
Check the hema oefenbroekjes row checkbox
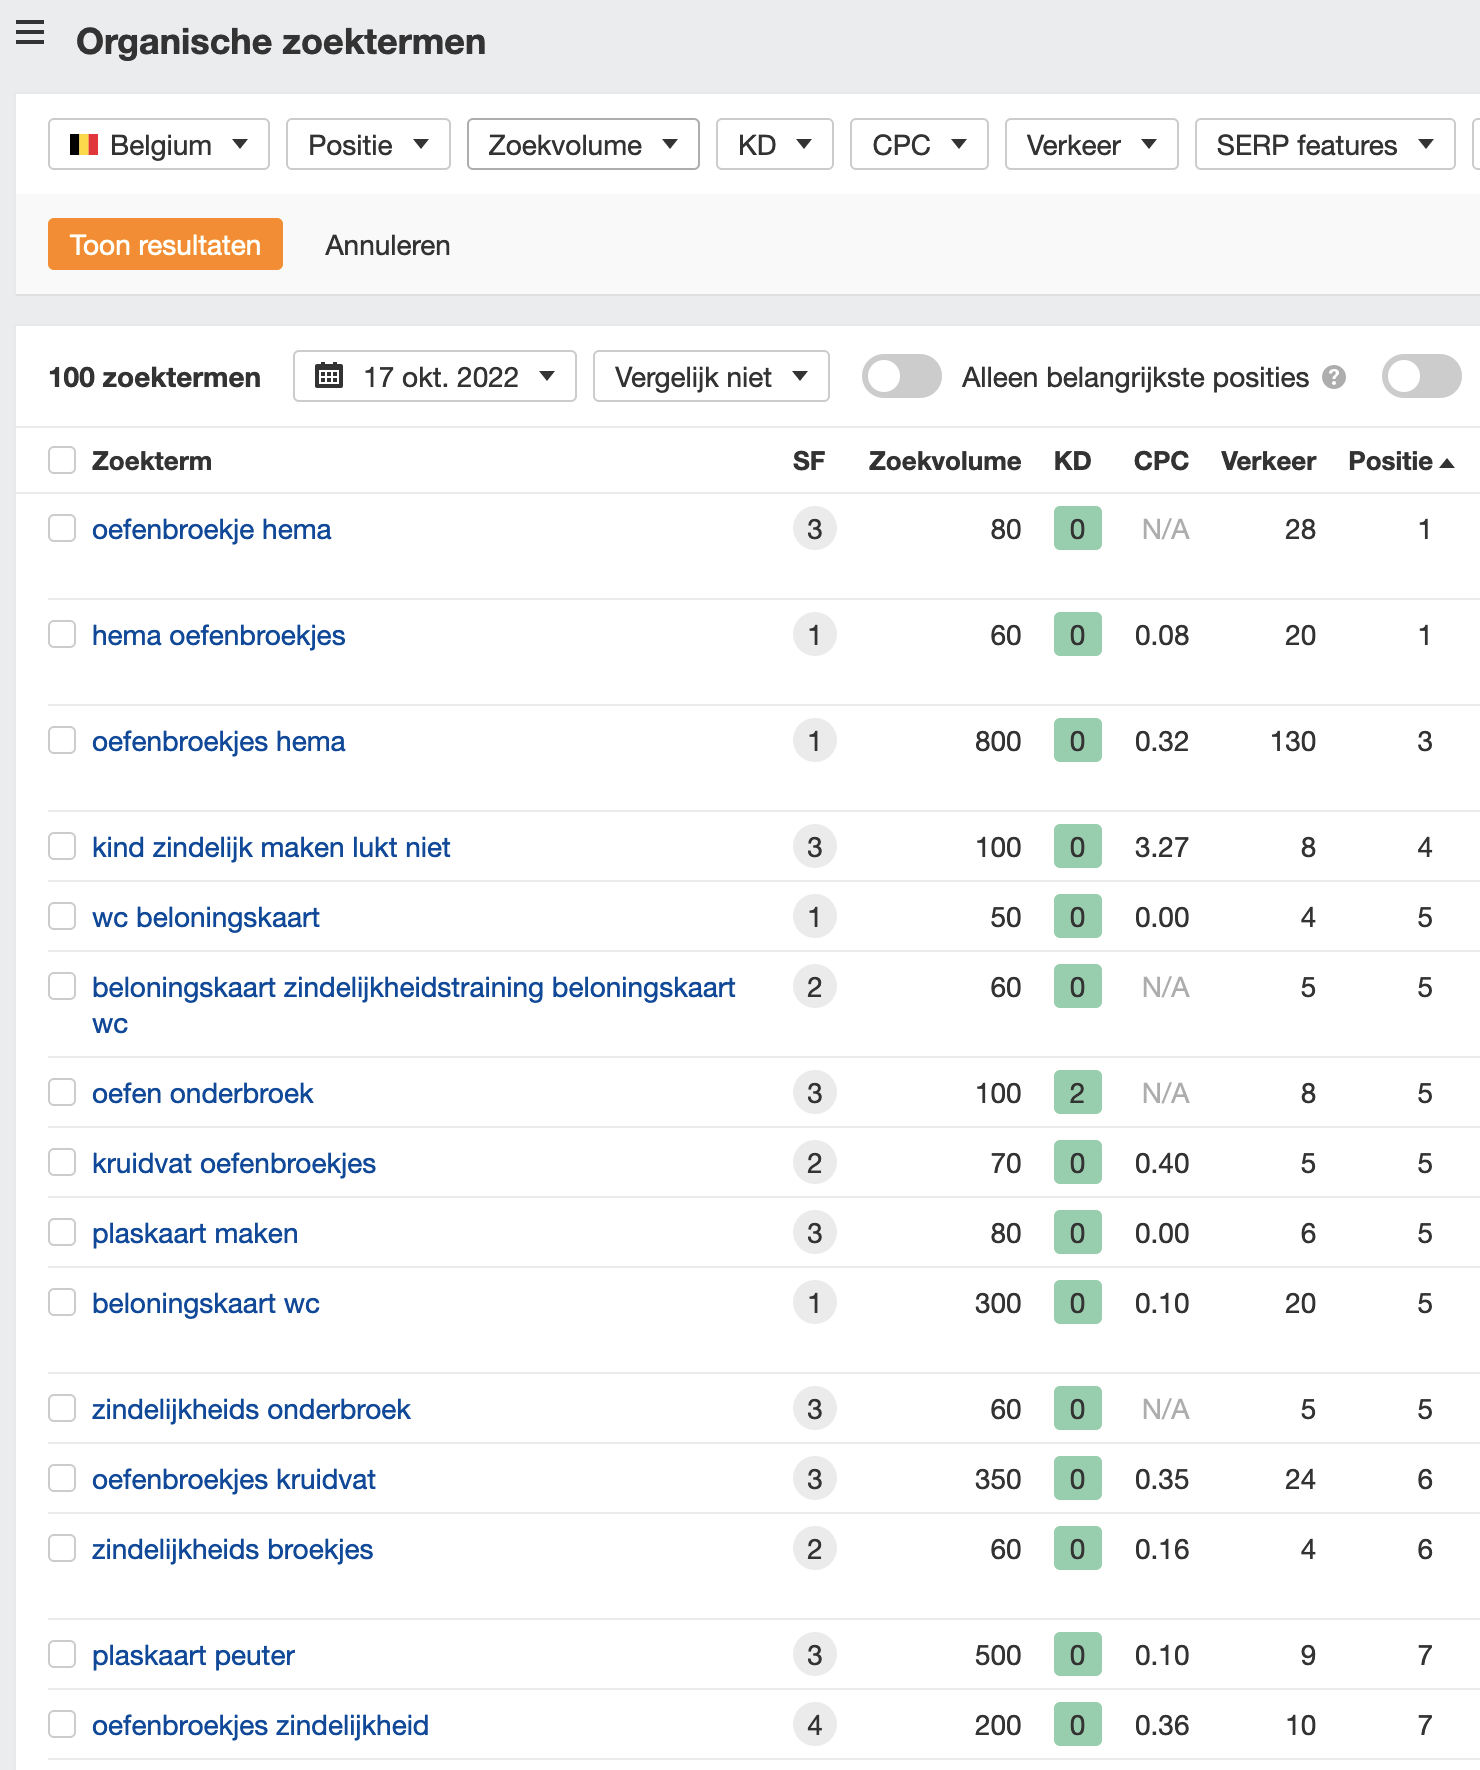tap(62, 634)
